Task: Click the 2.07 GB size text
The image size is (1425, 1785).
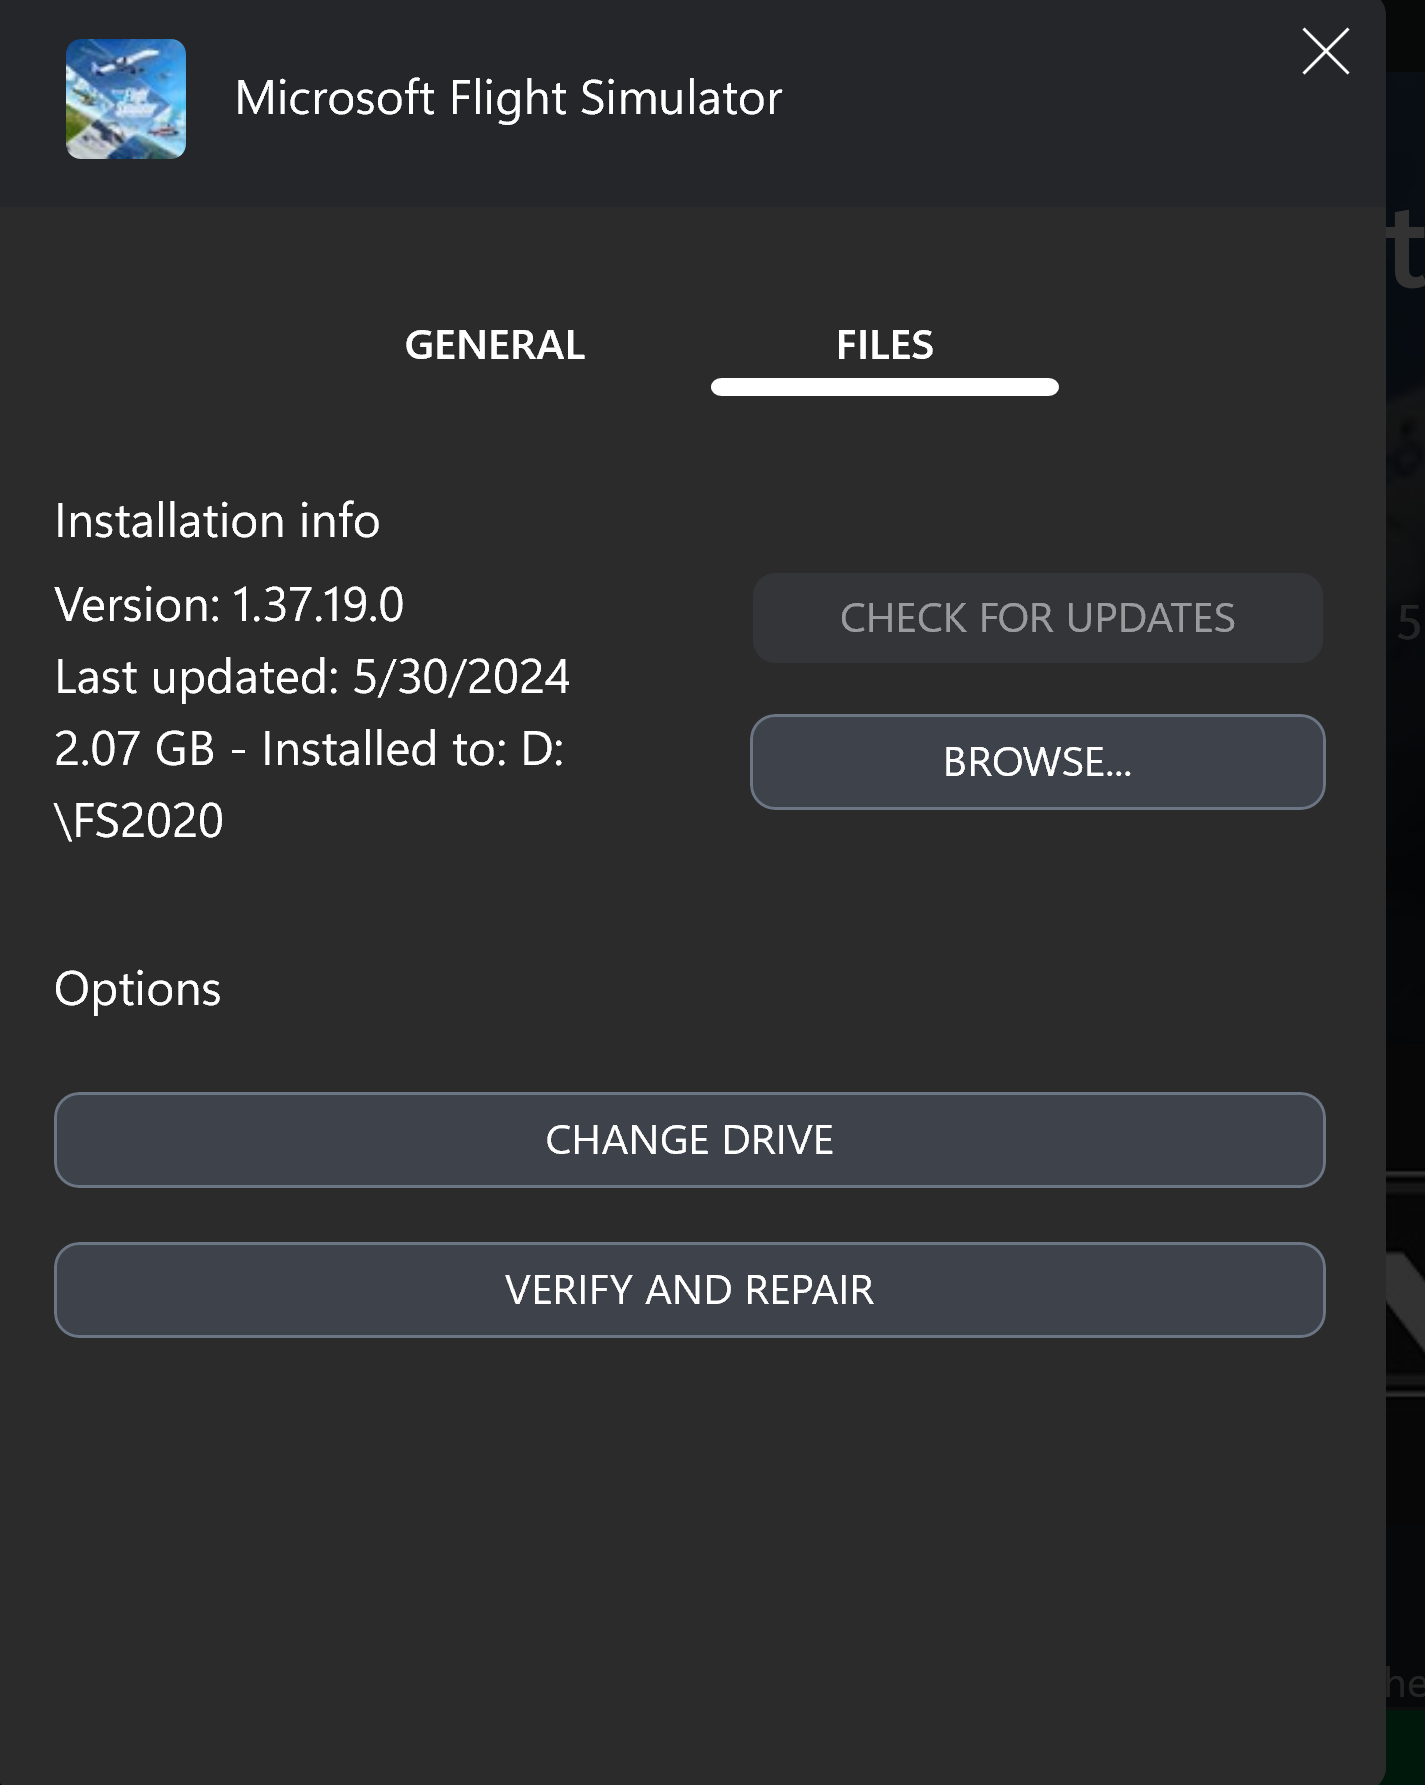Action: pyautogui.click(x=134, y=749)
